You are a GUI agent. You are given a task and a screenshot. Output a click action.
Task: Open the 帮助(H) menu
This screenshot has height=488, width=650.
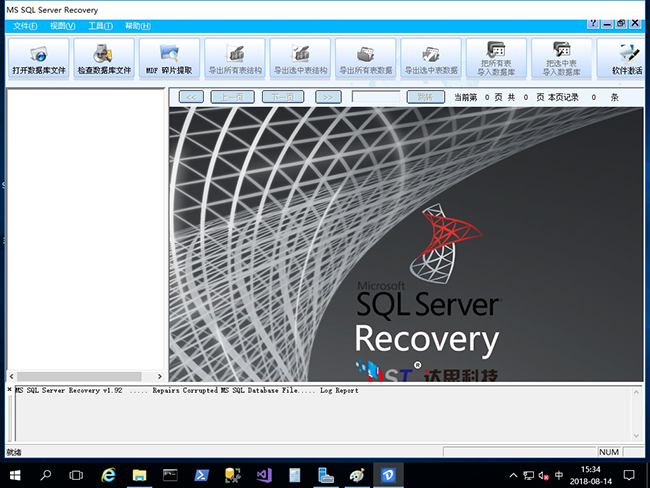point(138,25)
